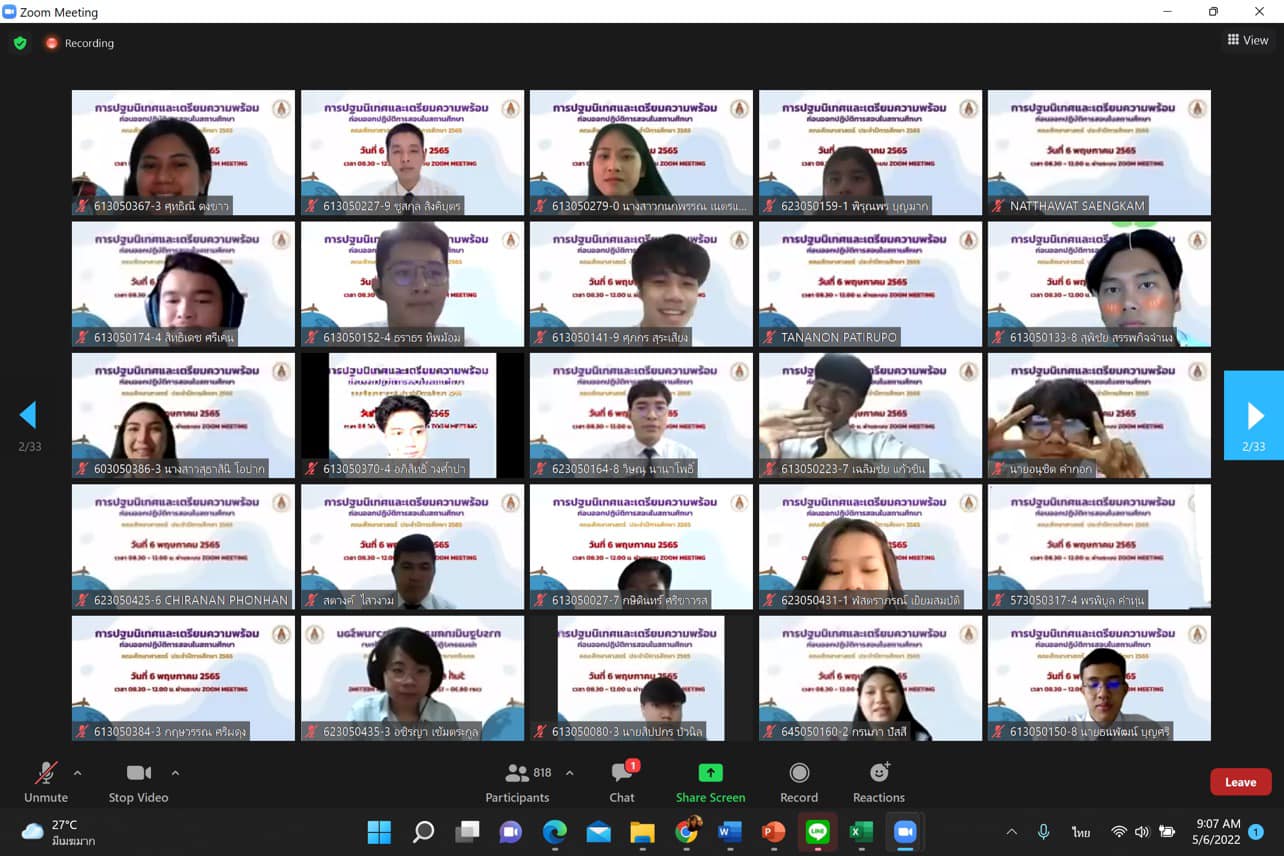Viewport: 1284px width, 856px height.
Task: Click the Record button in toolbar
Action: click(799, 781)
